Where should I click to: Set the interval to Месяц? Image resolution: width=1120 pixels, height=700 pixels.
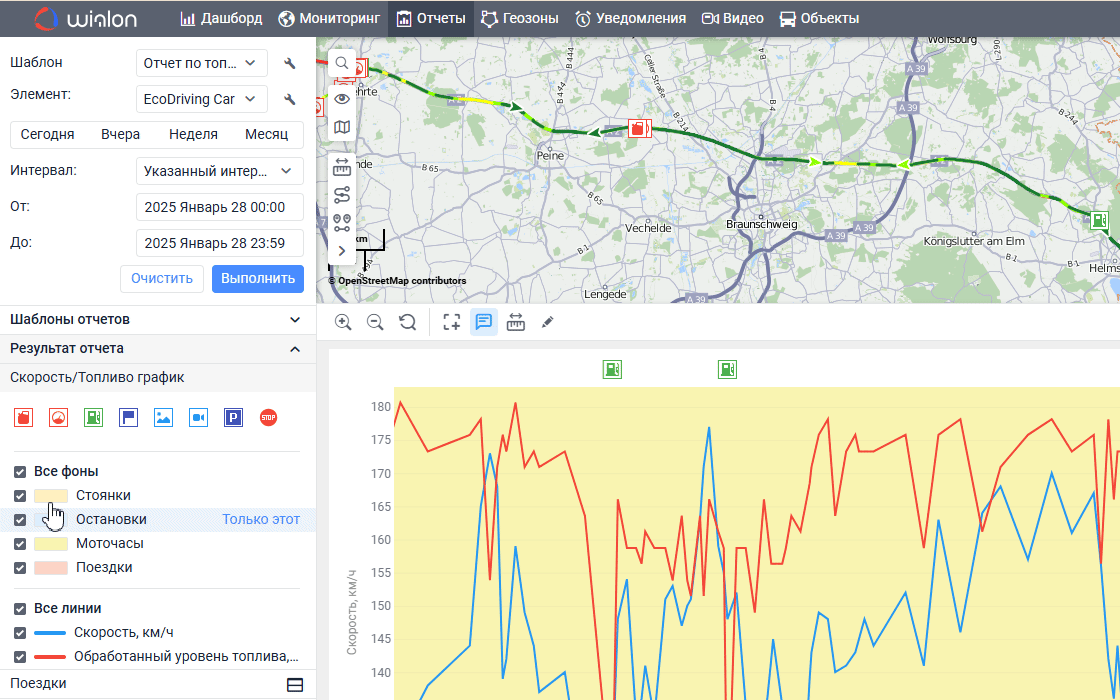(x=266, y=134)
